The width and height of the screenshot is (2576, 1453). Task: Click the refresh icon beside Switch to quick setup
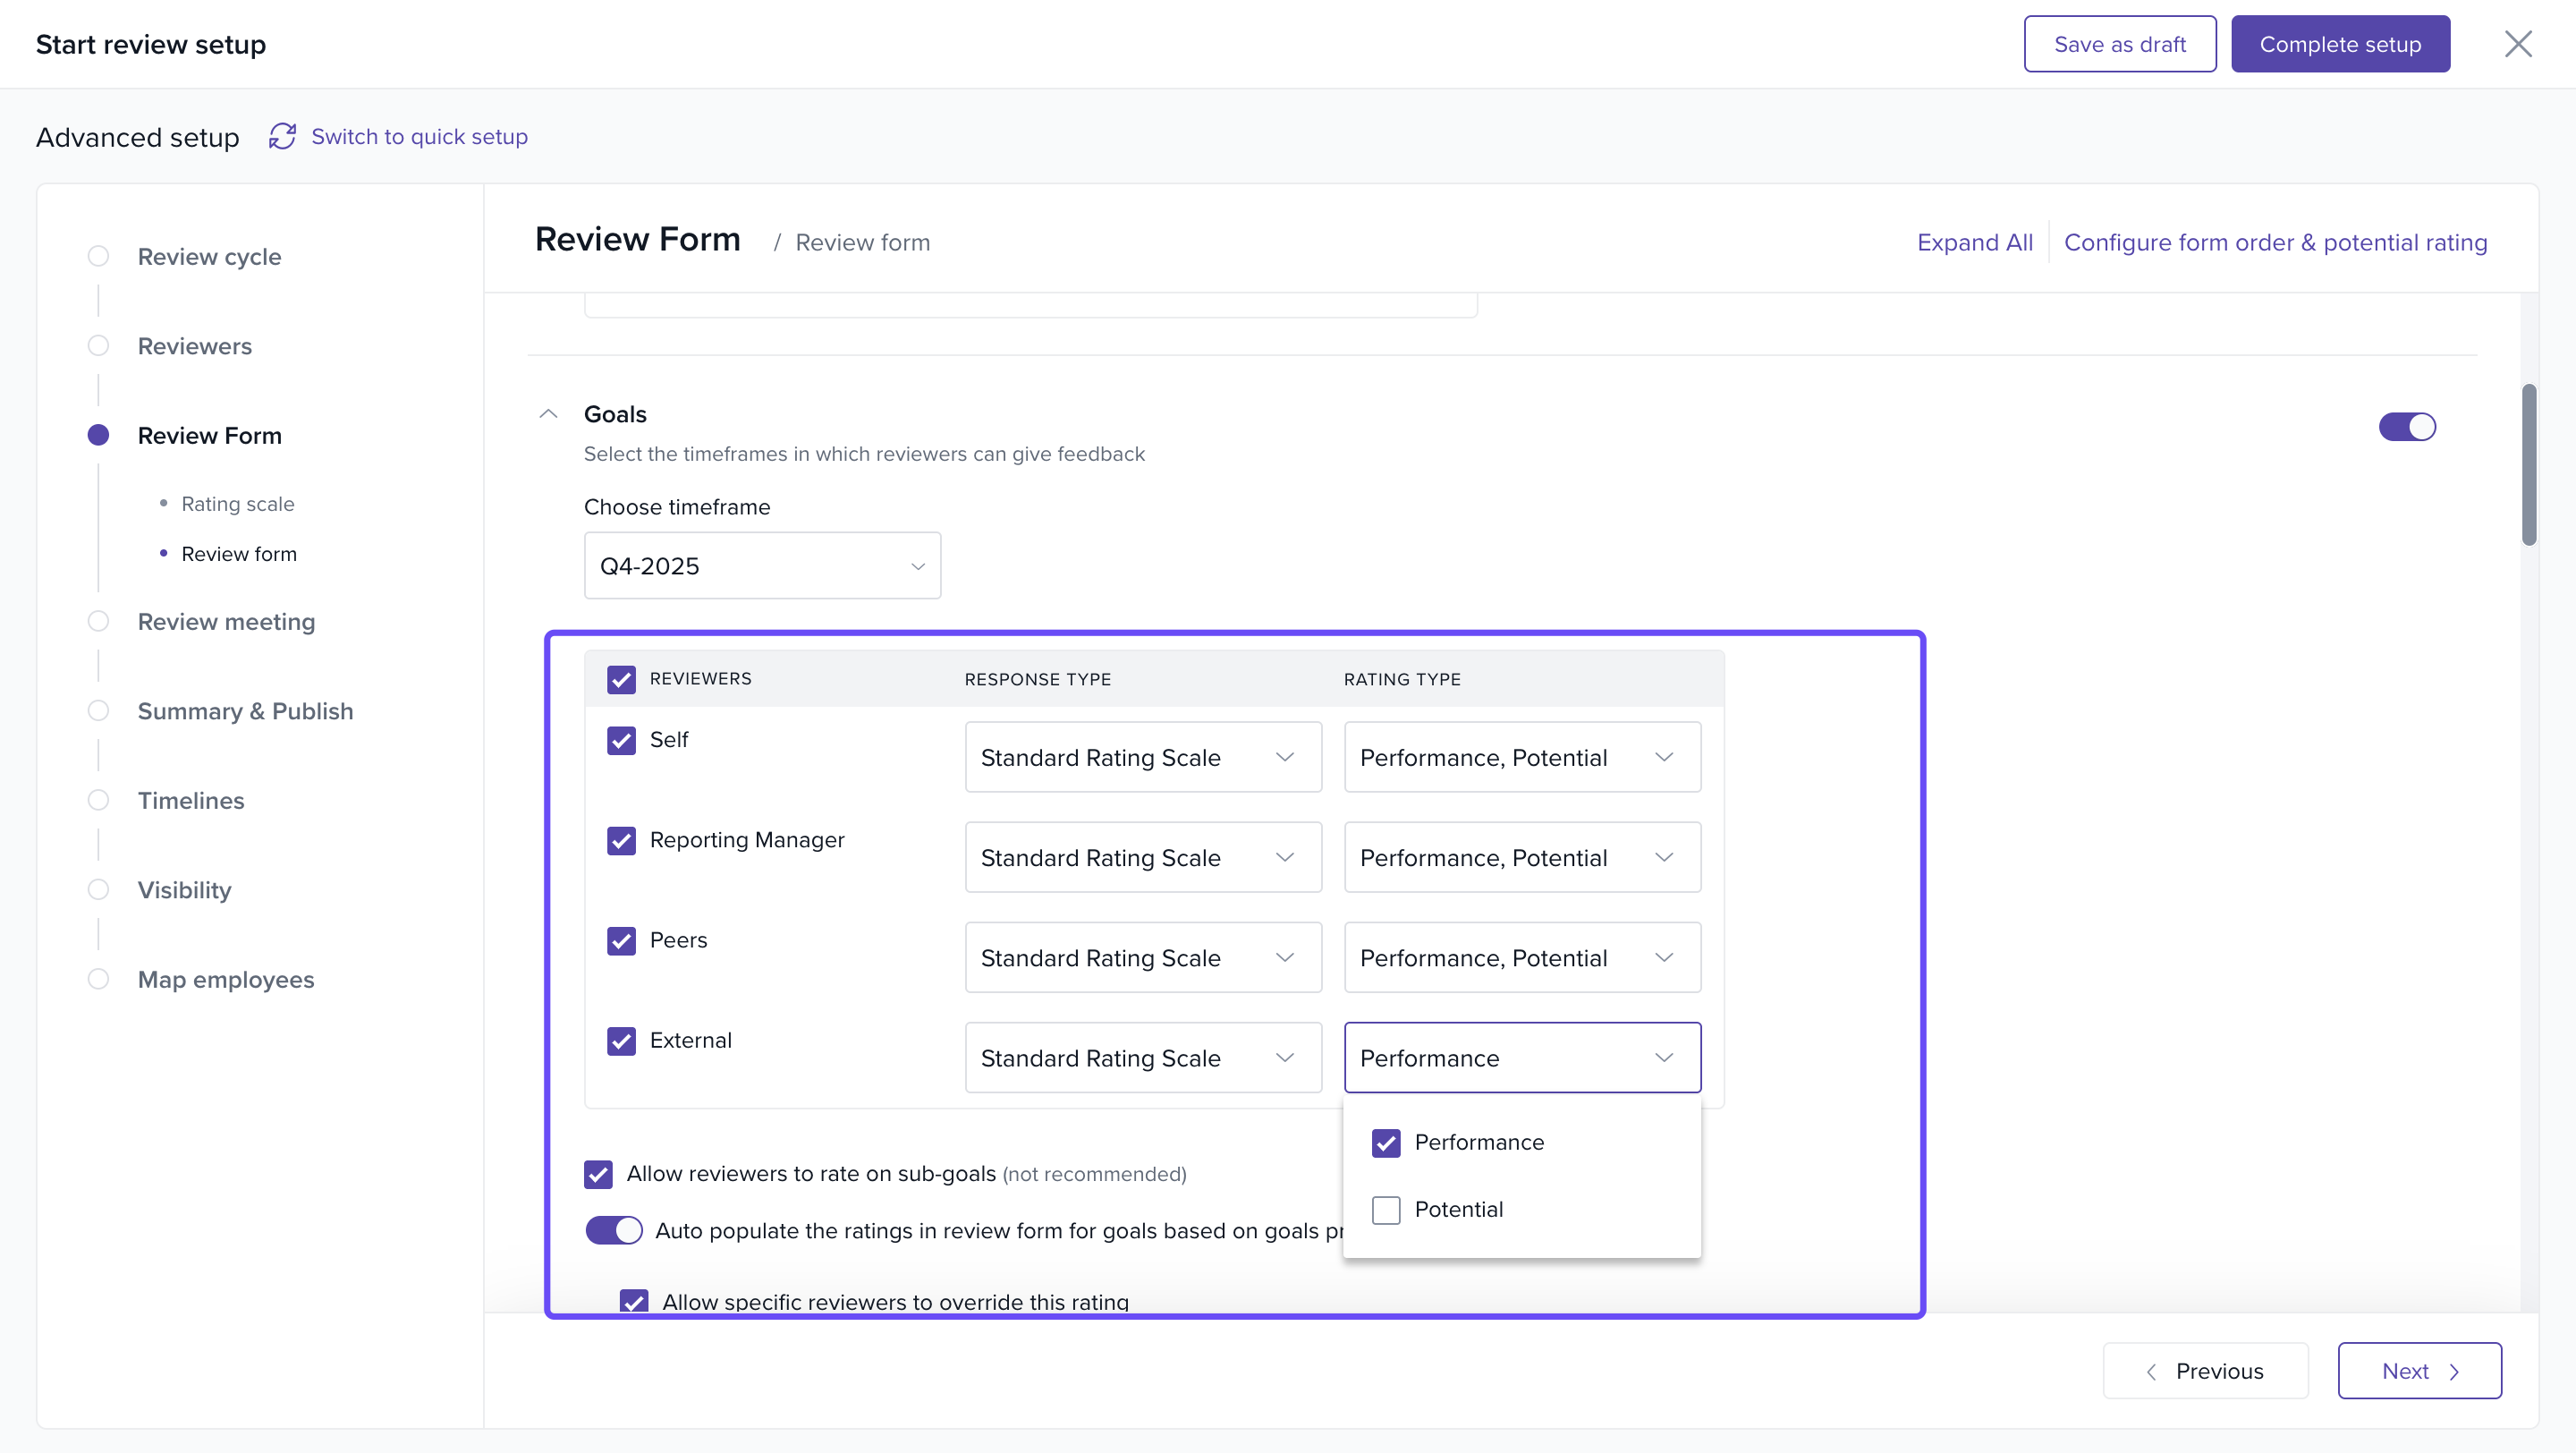[282, 136]
